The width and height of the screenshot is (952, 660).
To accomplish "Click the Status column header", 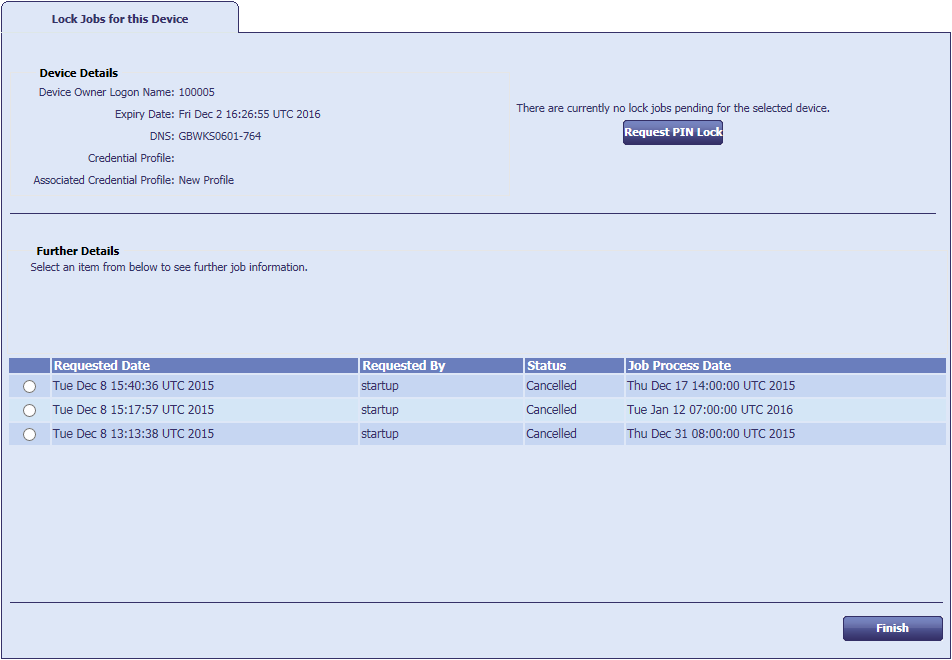I will click(x=546, y=366).
